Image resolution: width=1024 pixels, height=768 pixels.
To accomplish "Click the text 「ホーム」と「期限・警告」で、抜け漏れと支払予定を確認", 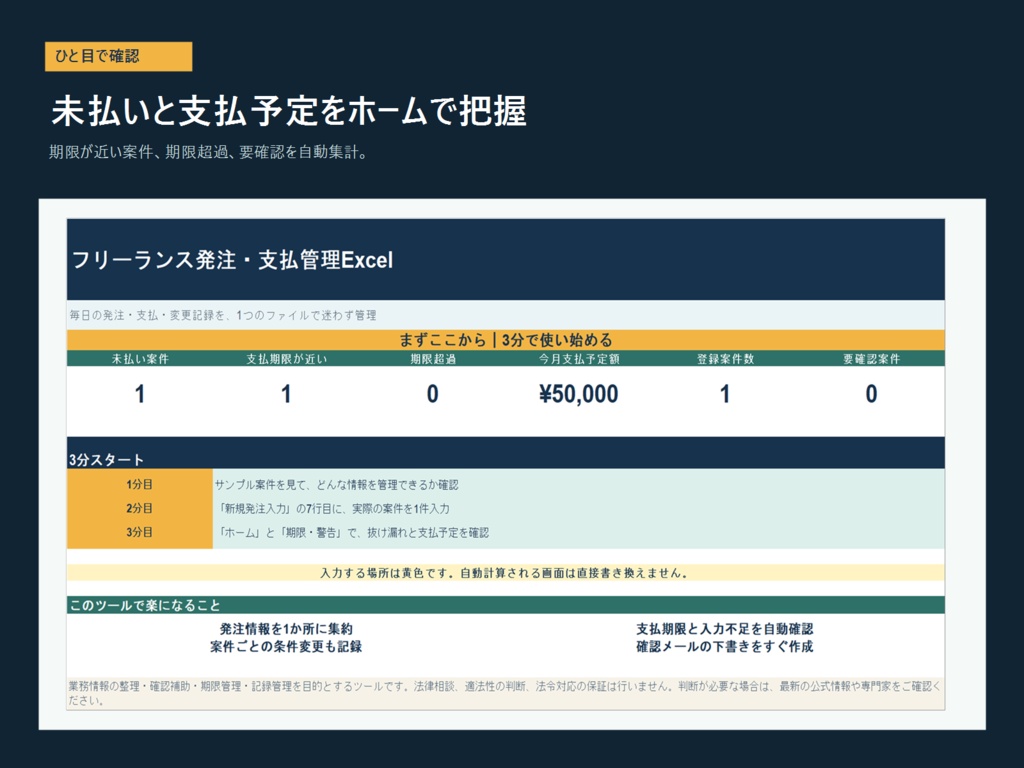I will 352,533.
